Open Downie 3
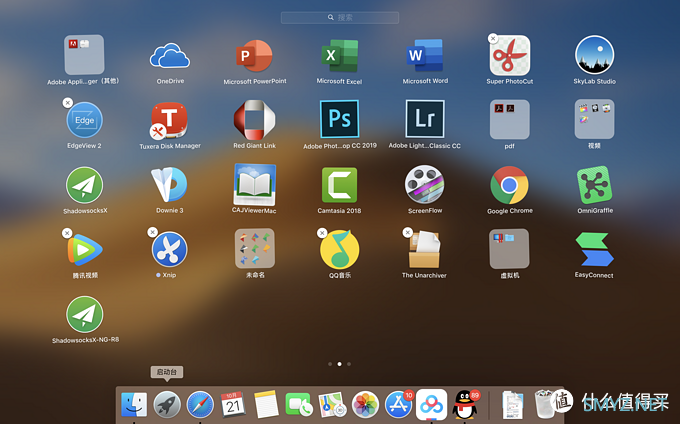 click(x=169, y=185)
